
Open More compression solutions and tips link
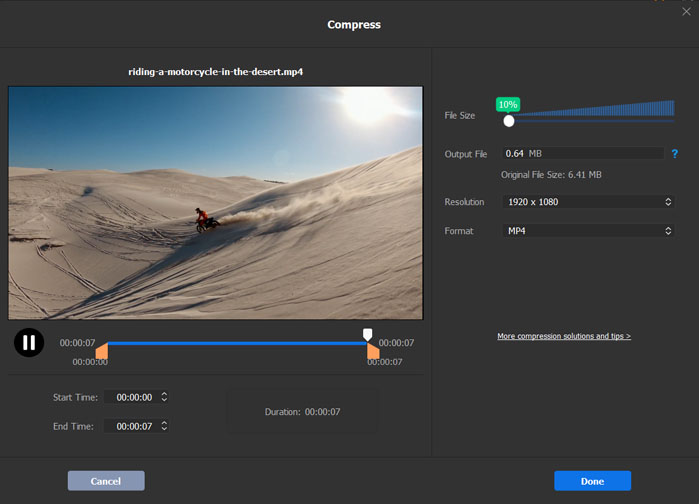point(564,336)
